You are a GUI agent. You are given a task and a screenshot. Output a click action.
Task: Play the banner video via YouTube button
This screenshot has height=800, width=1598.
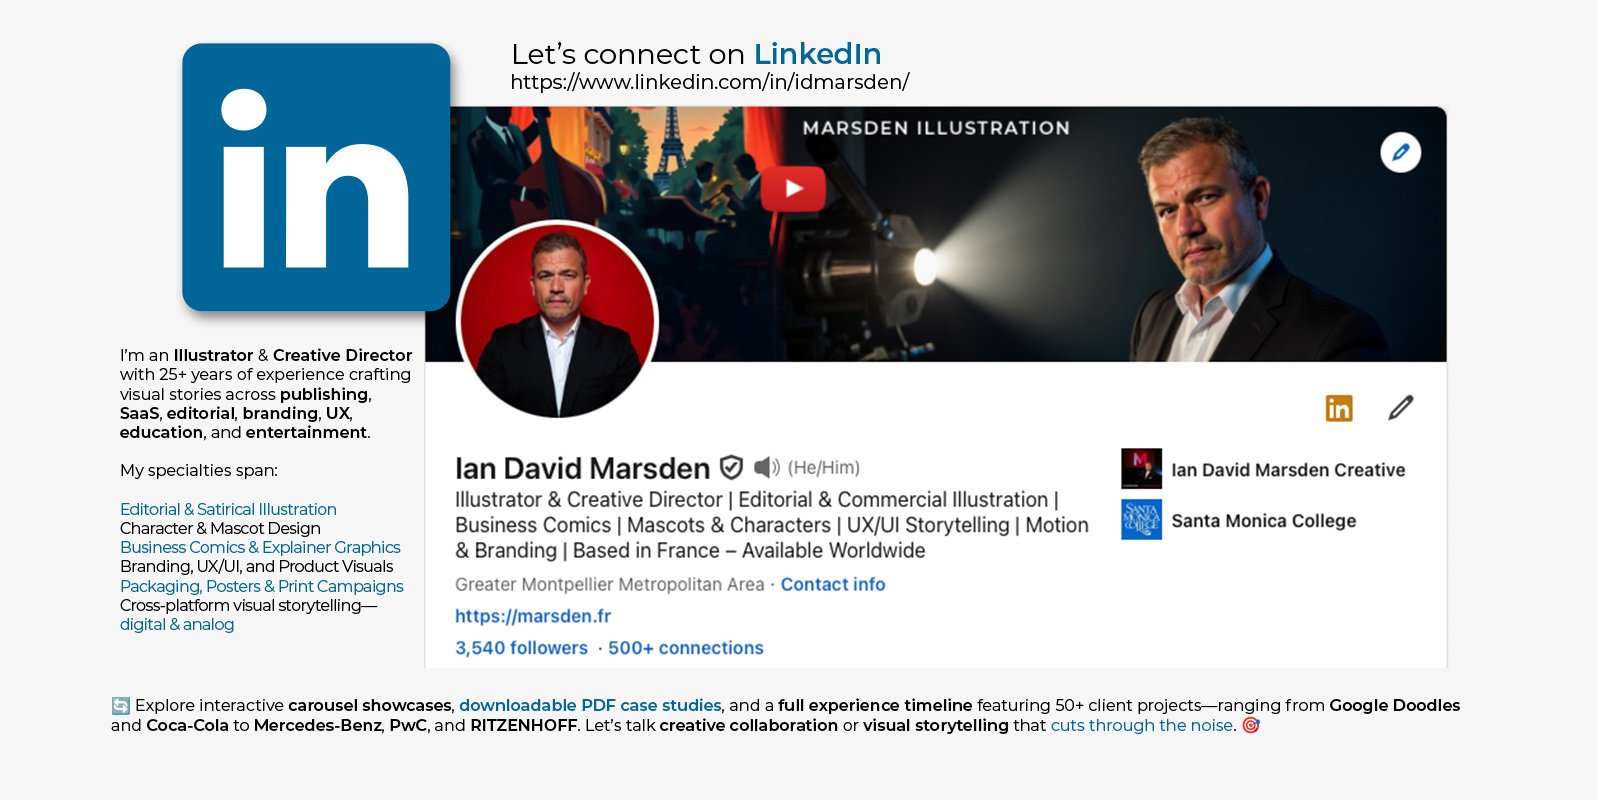[793, 188]
